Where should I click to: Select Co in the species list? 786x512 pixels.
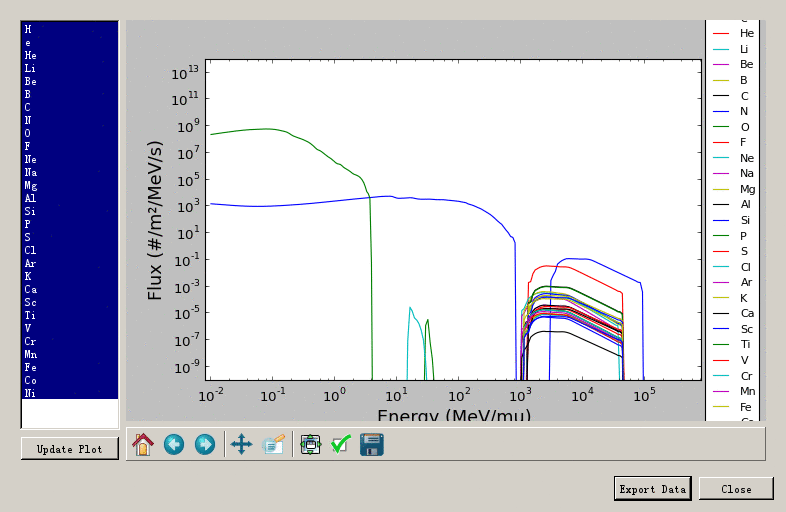(x=70, y=381)
